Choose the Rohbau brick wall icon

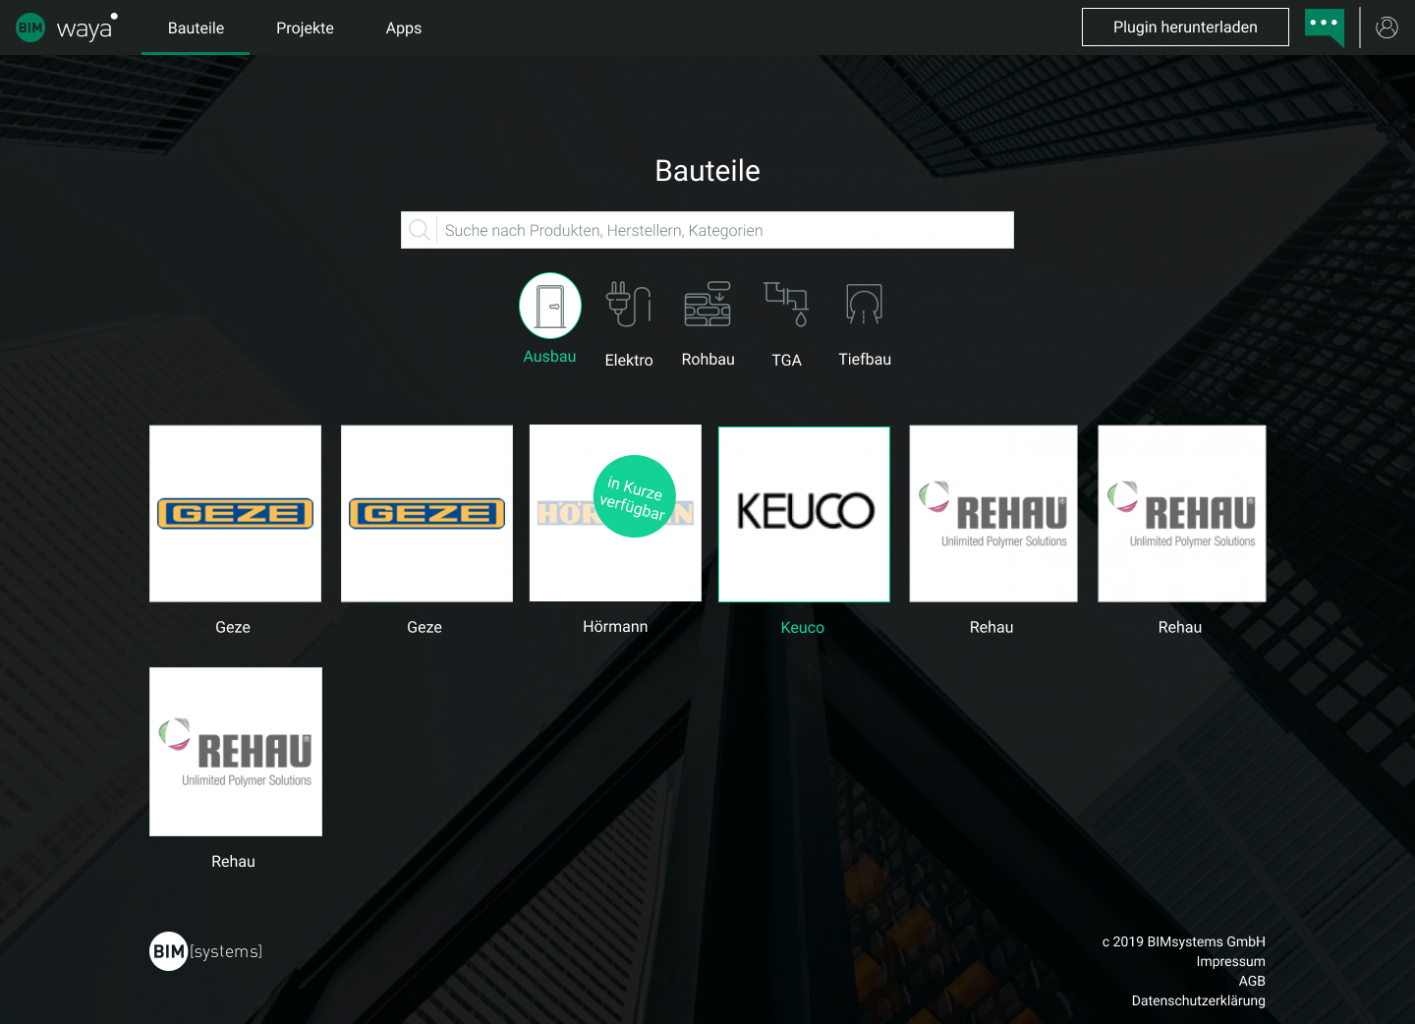pyautogui.click(x=707, y=306)
